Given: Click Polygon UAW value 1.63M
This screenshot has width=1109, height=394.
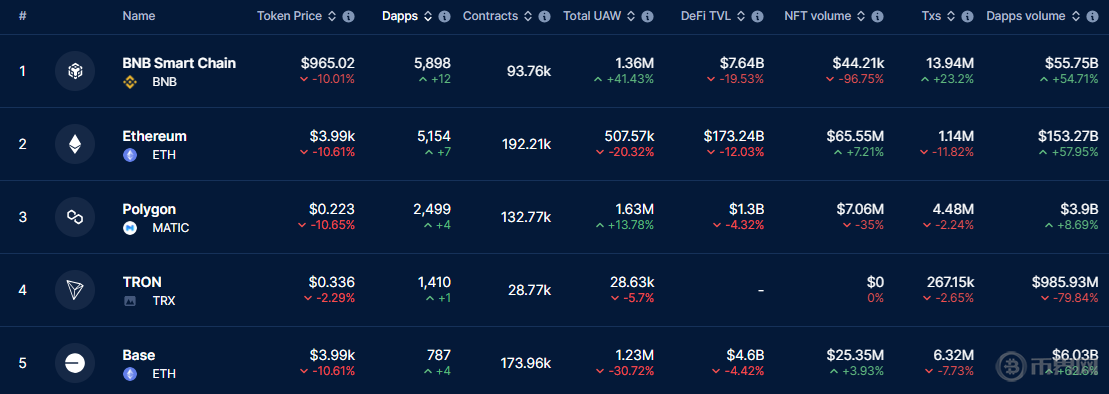Looking at the screenshot, I should pyautogui.click(x=635, y=209).
